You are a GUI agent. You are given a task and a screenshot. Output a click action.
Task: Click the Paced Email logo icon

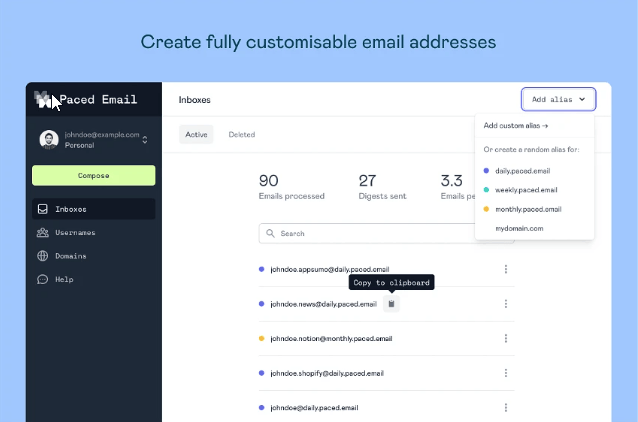point(43,99)
